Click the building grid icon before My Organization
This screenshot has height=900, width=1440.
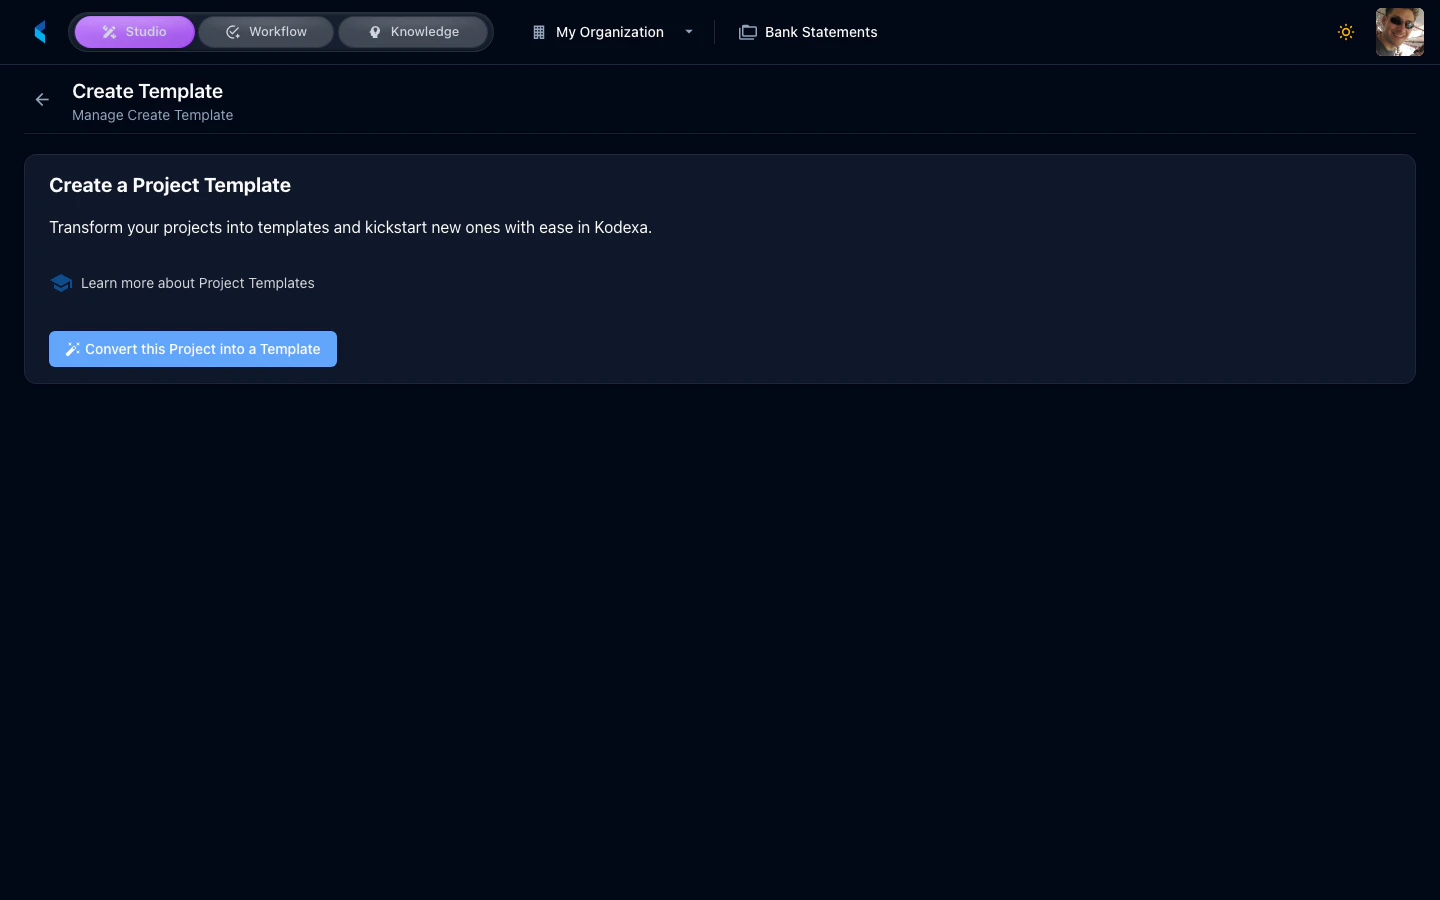click(537, 31)
